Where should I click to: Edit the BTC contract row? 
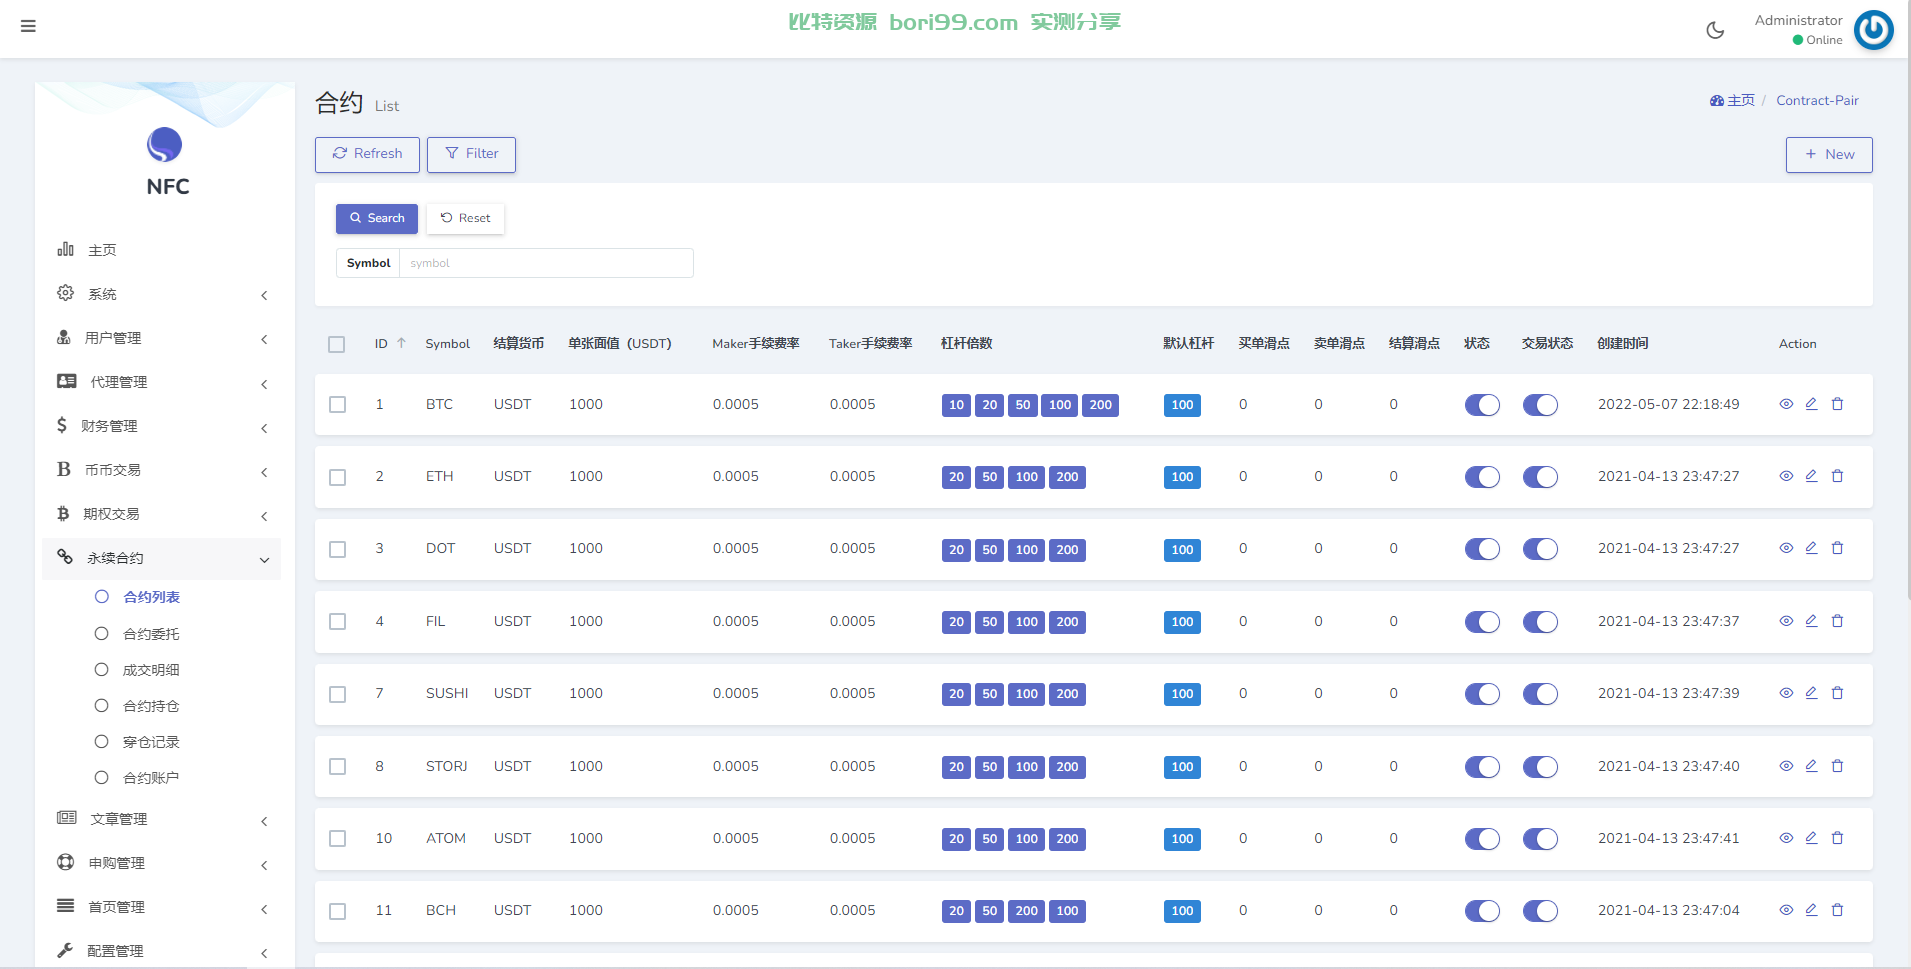1811,404
